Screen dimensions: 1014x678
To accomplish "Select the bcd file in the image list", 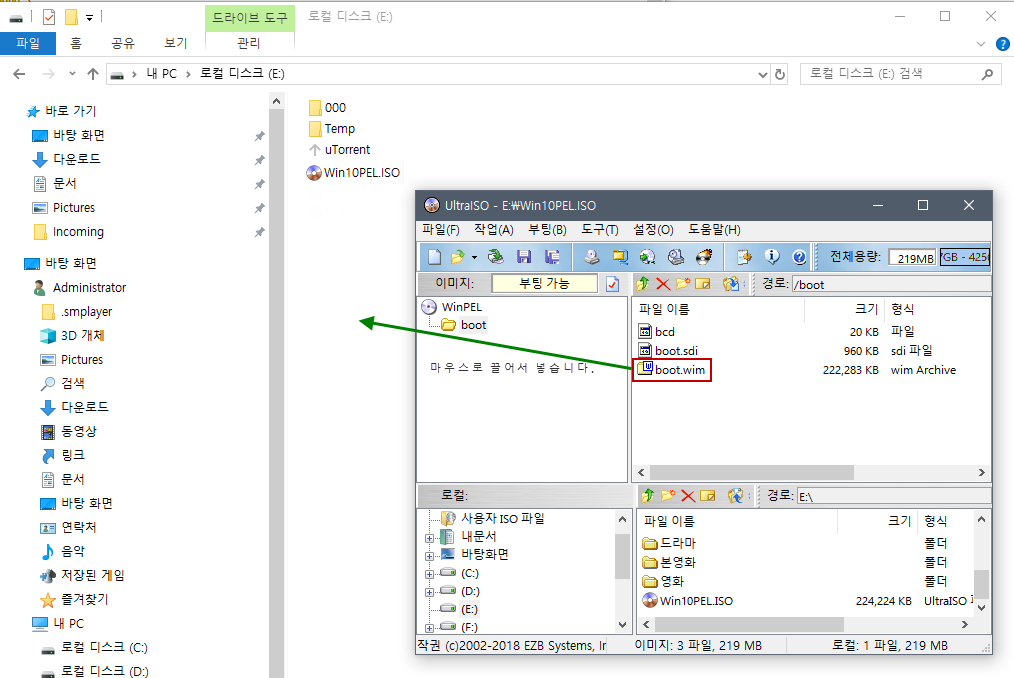I will pos(664,332).
